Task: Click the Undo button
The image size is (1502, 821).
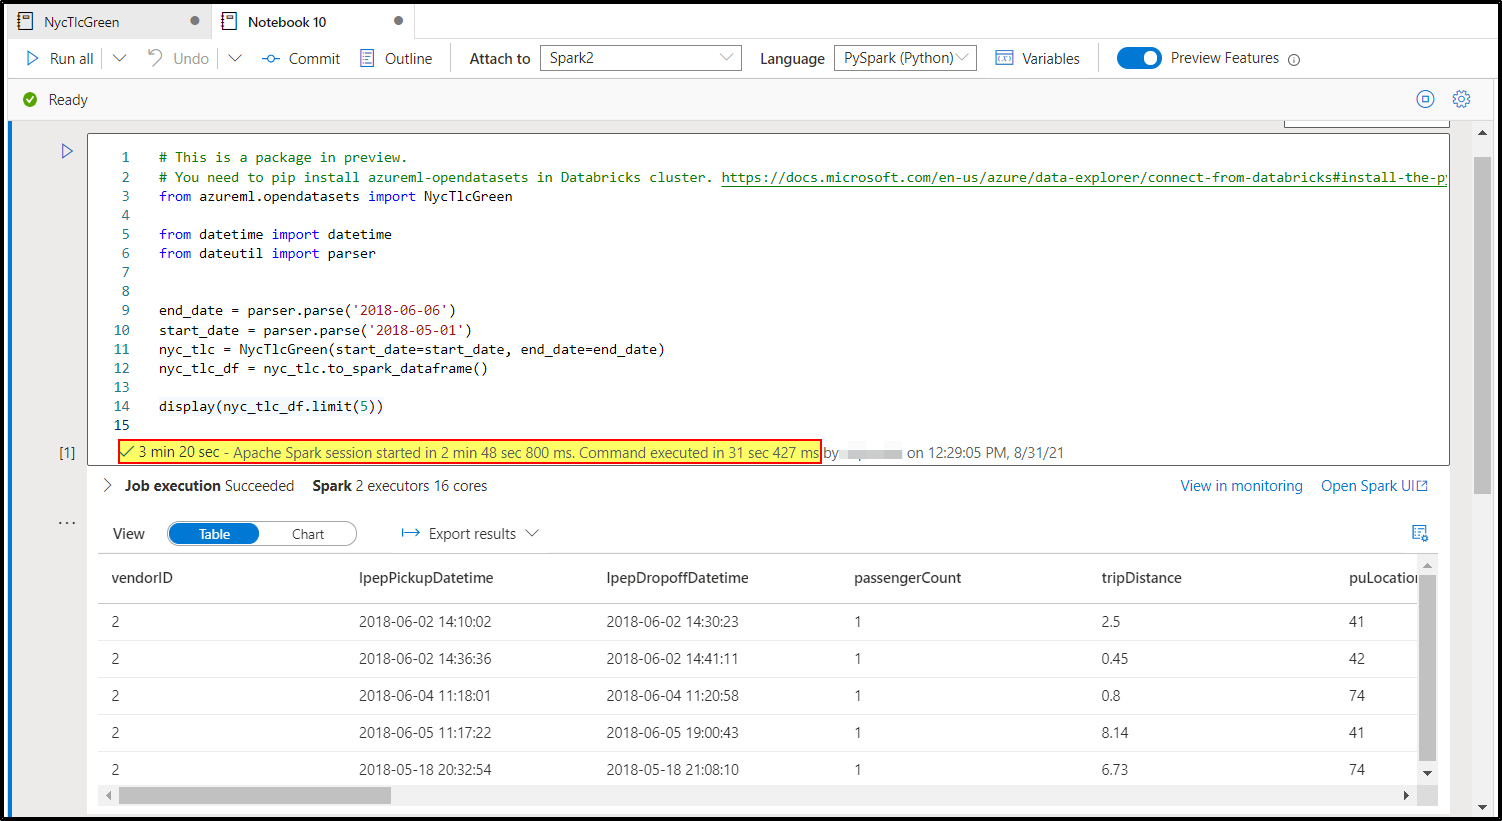Action: (178, 59)
